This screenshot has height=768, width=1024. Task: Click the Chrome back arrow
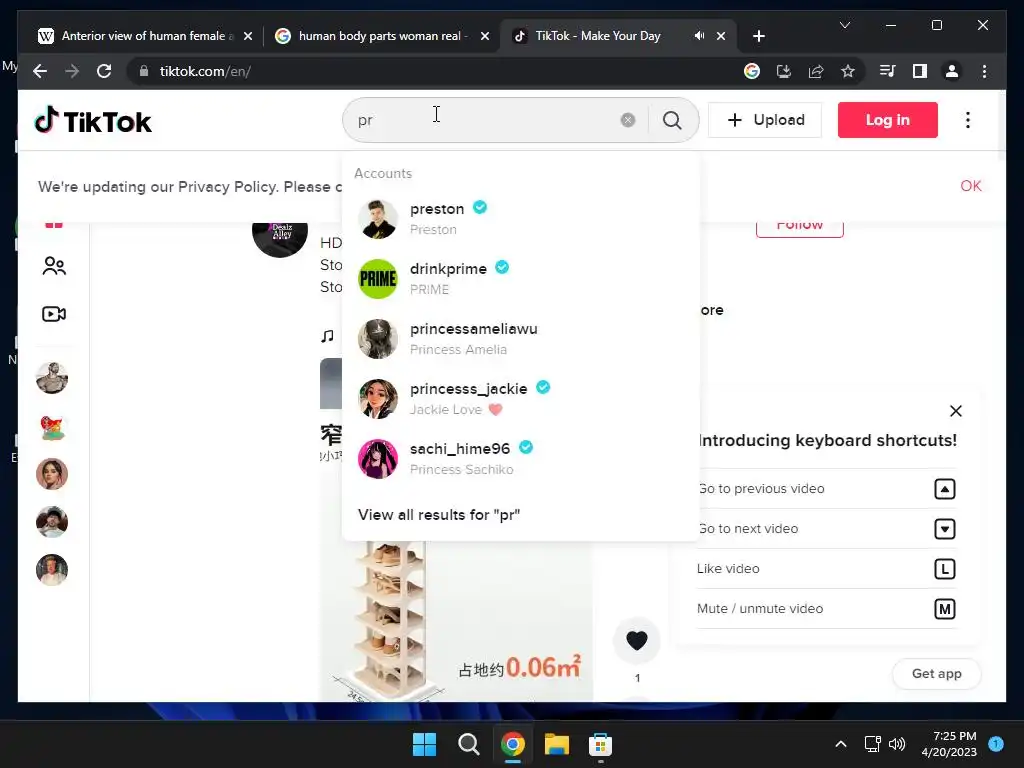[40, 71]
